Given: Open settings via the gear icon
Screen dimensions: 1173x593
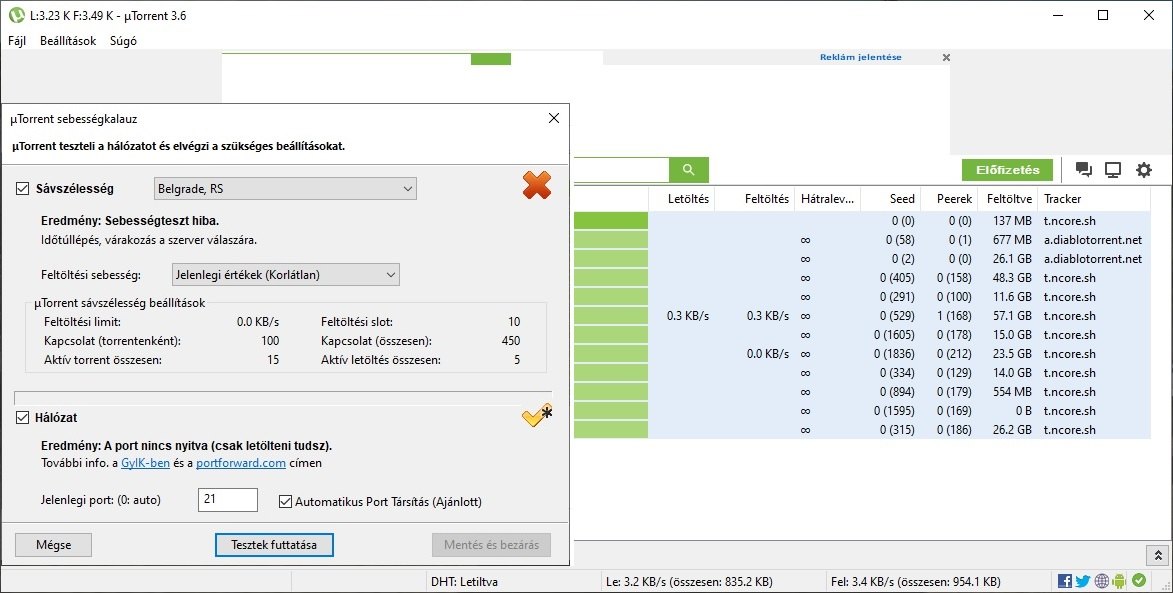Looking at the screenshot, I should coord(1143,170).
